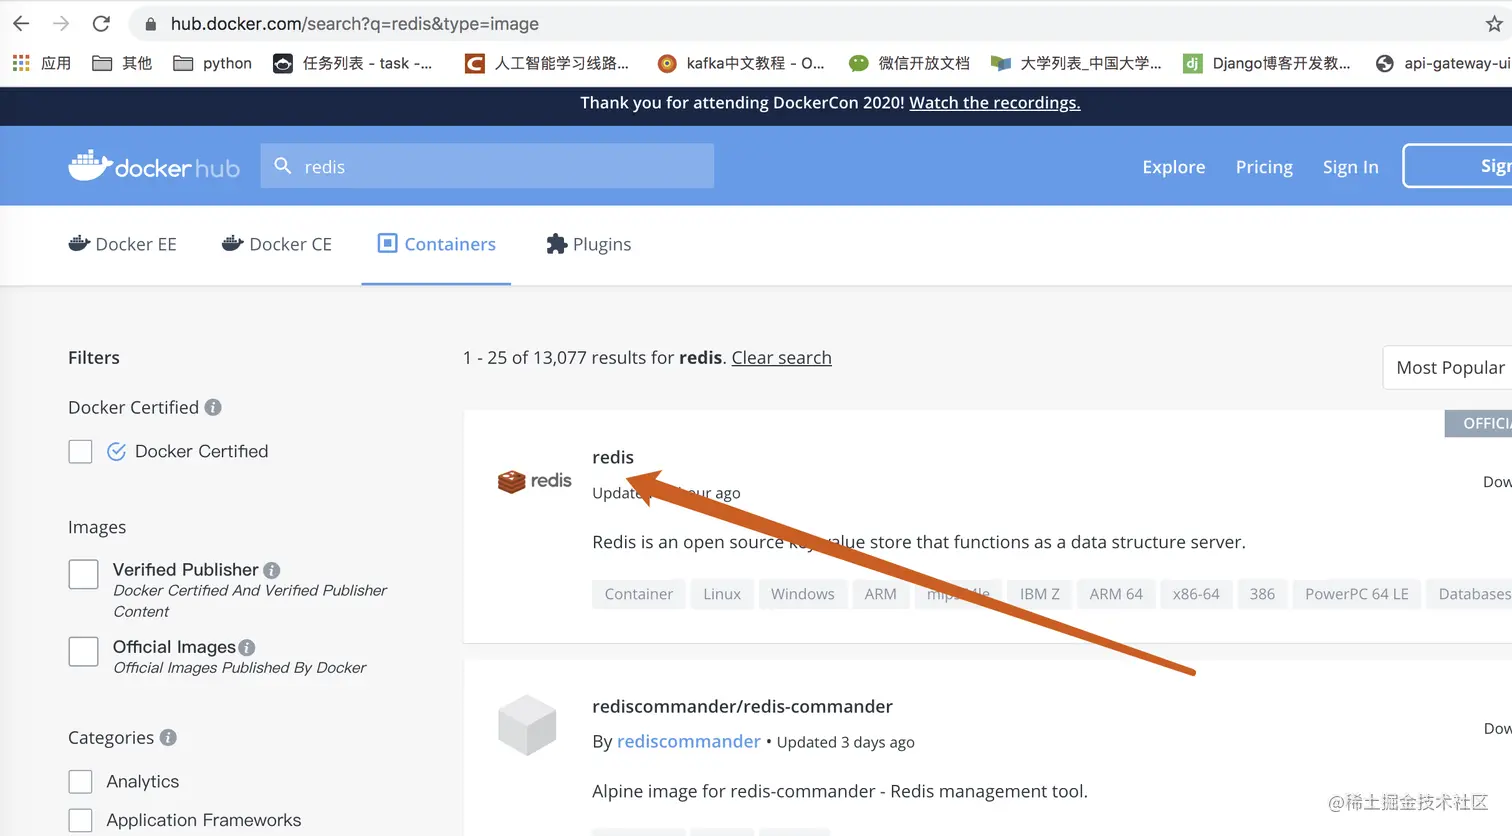This screenshot has height=836, width=1512.
Task: Click the ARM tag on redis card
Action: pyautogui.click(x=880, y=594)
